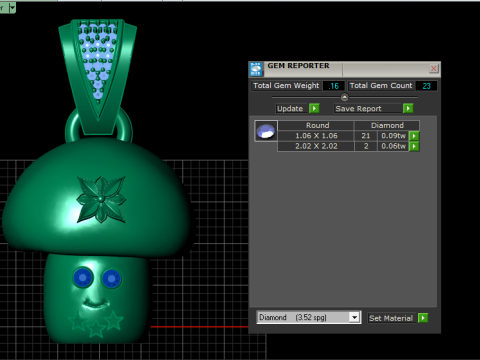Click the Set Material button
Screen dimensions: 480x360
[391, 318]
